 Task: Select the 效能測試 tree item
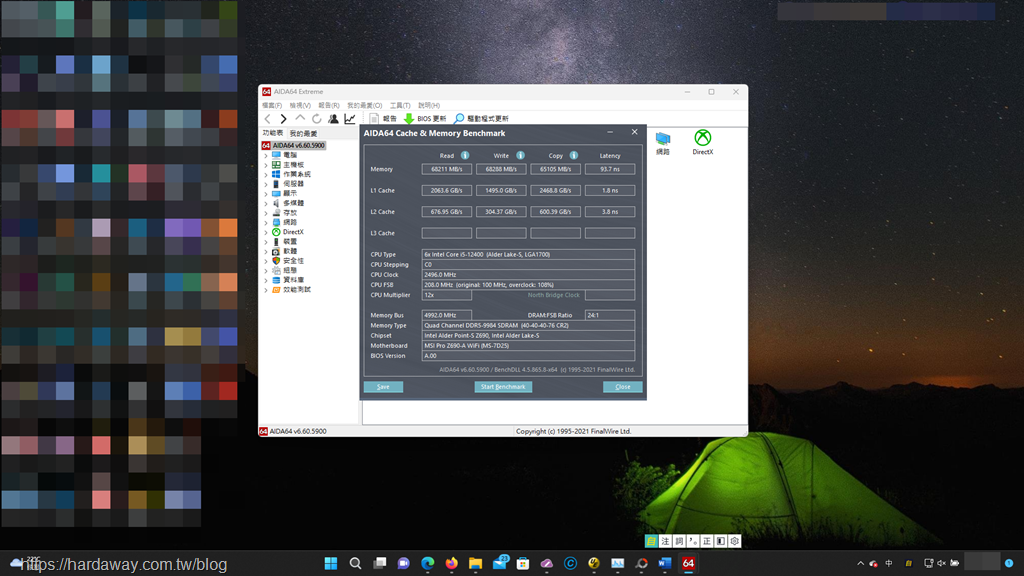click(296, 289)
